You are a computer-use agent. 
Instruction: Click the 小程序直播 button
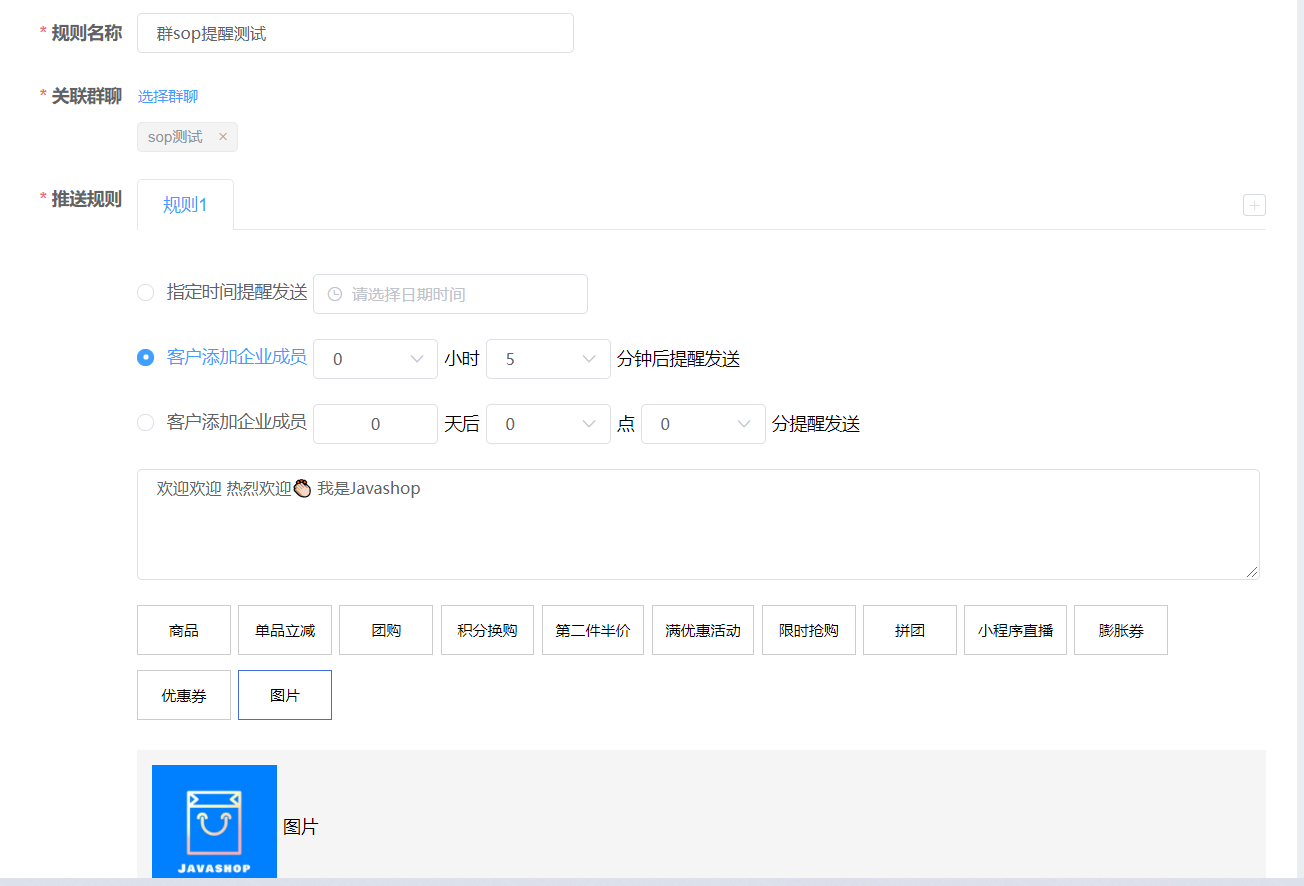click(1015, 630)
